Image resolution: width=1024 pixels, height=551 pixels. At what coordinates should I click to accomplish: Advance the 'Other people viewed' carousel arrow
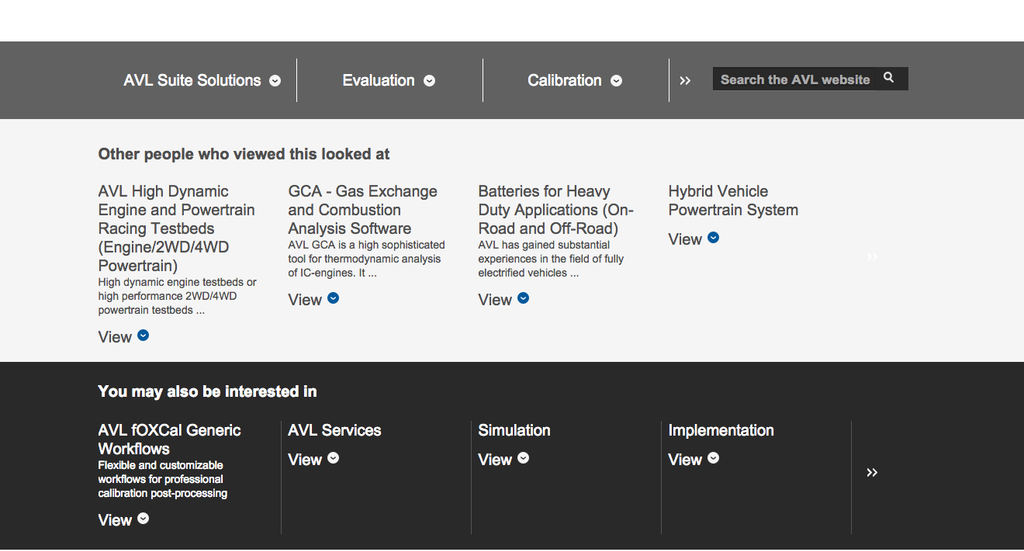(x=872, y=257)
